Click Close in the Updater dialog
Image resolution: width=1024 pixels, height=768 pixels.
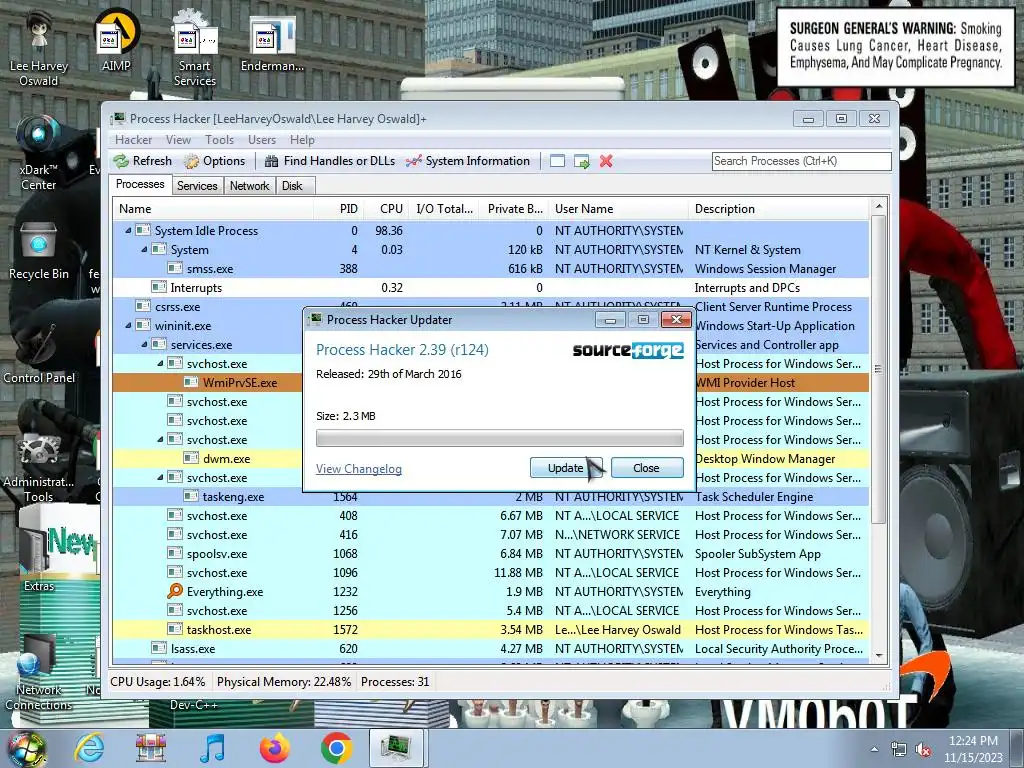click(x=647, y=468)
